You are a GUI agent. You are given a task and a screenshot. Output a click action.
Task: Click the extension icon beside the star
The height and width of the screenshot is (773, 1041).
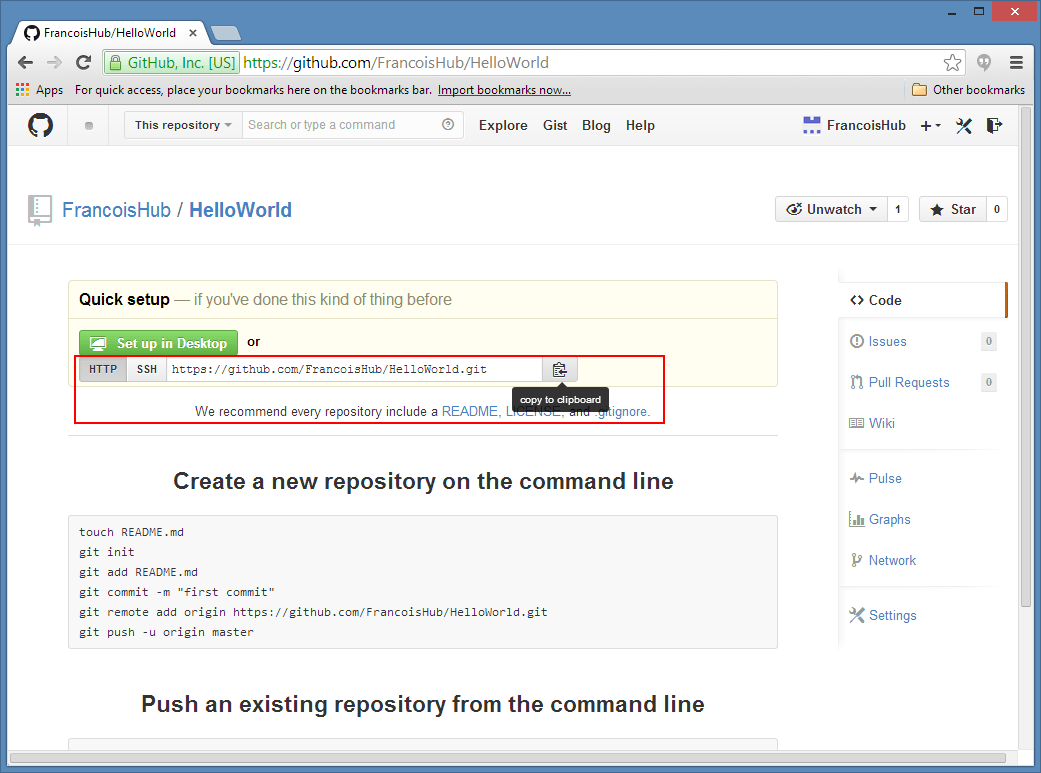pos(984,62)
